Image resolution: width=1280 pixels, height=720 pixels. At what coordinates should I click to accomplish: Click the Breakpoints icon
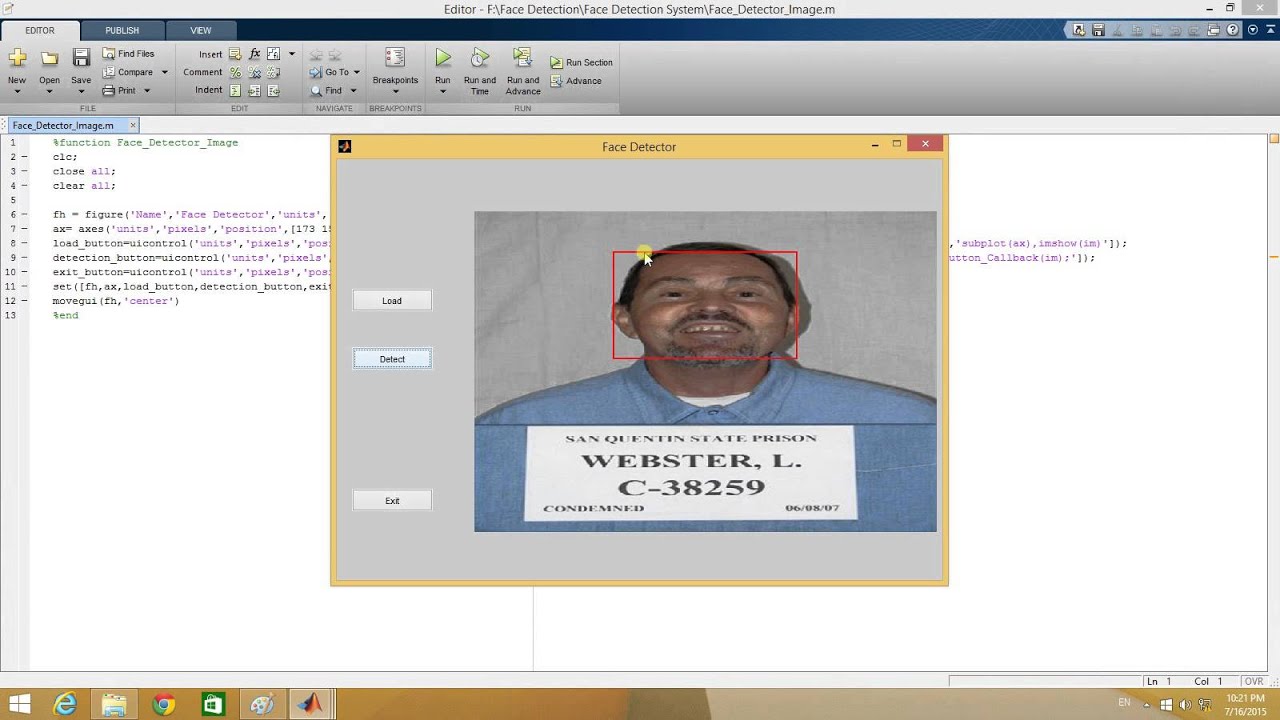[395, 58]
